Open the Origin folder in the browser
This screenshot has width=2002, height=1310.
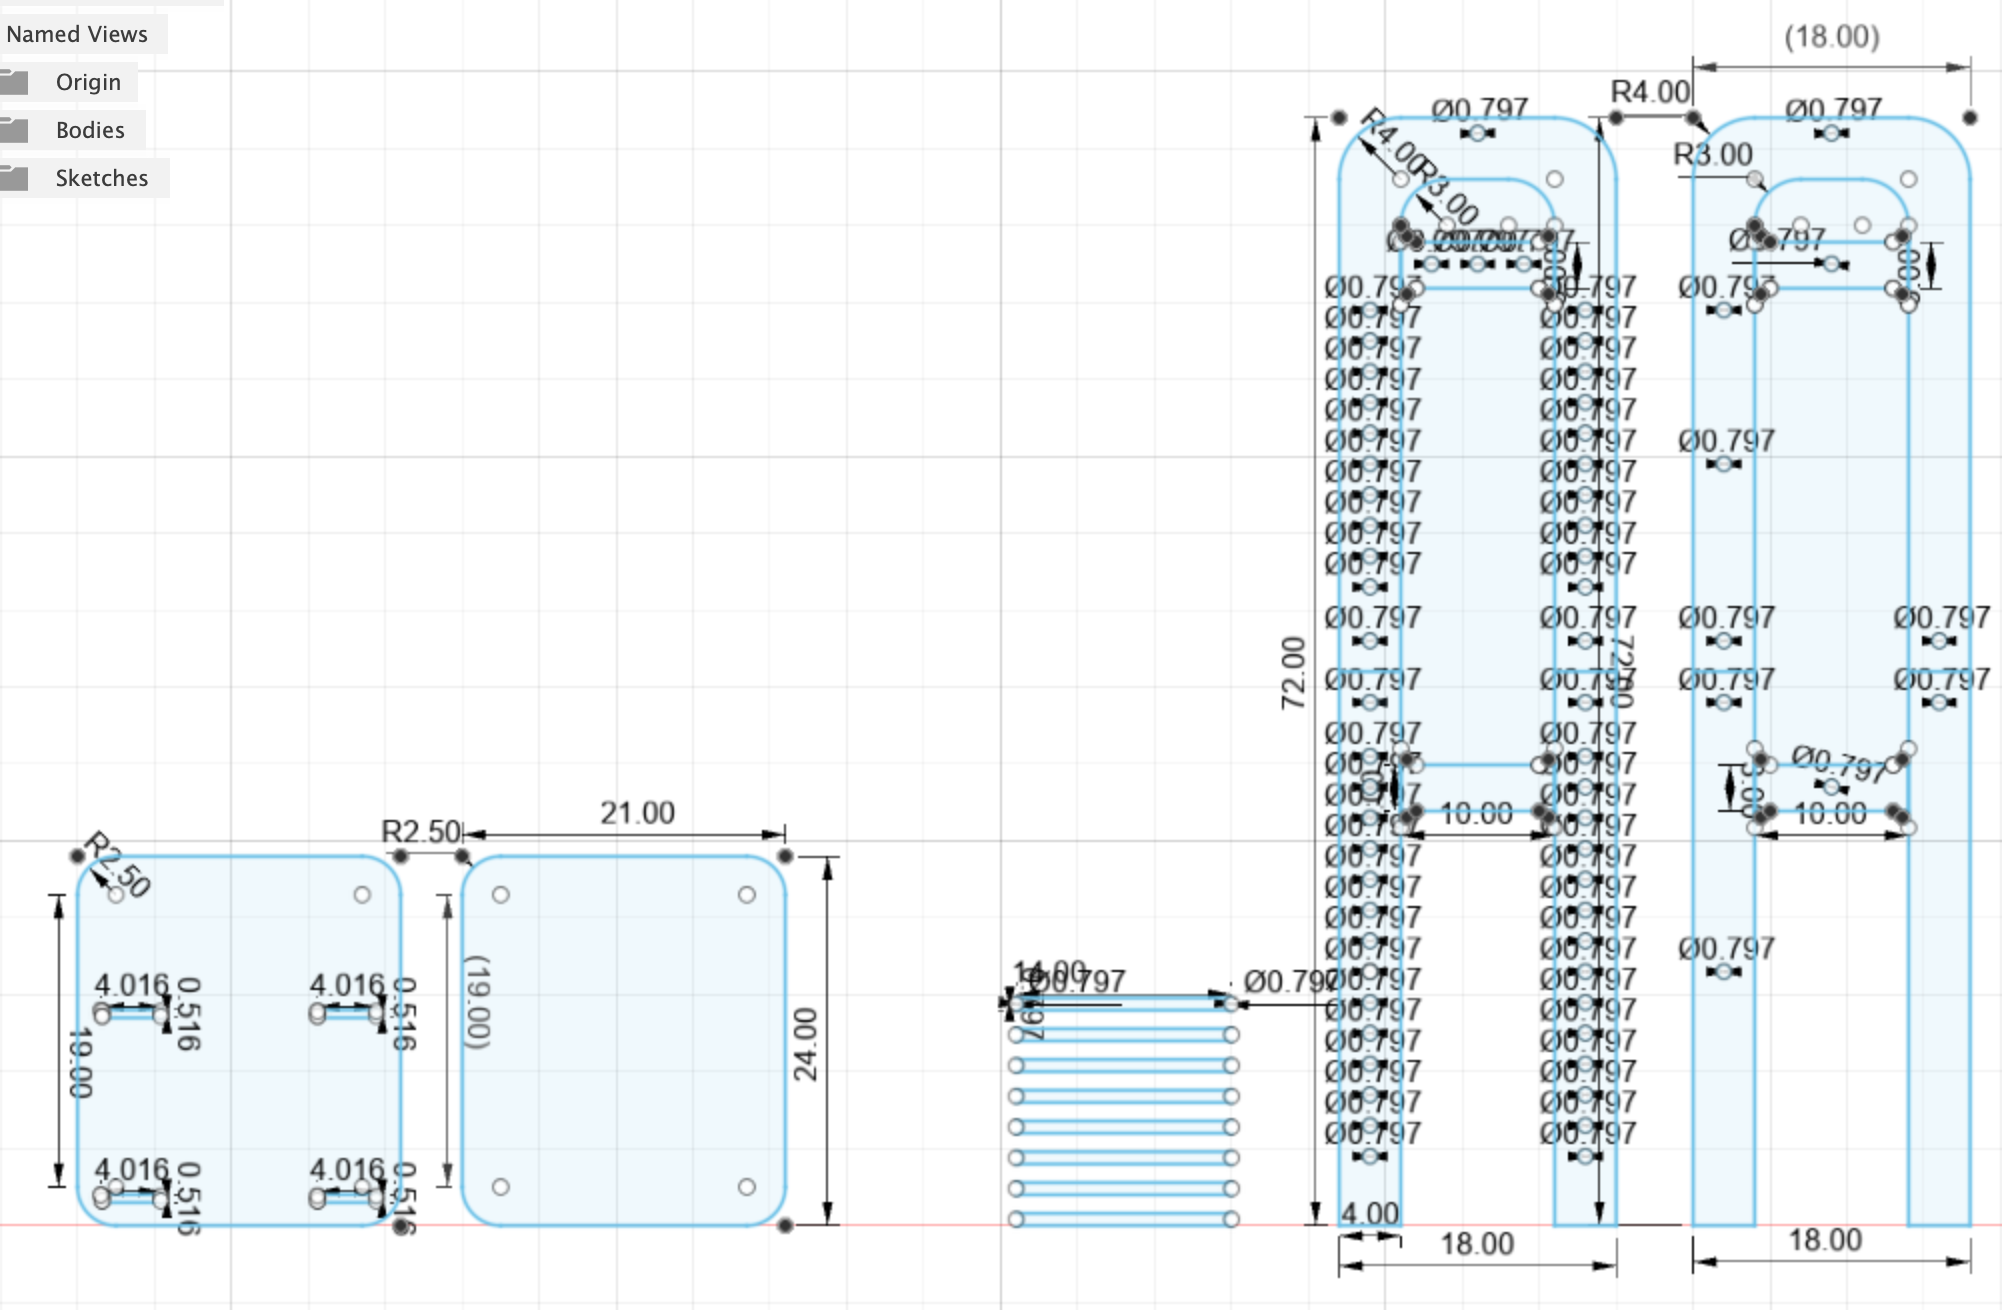coord(88,82)
